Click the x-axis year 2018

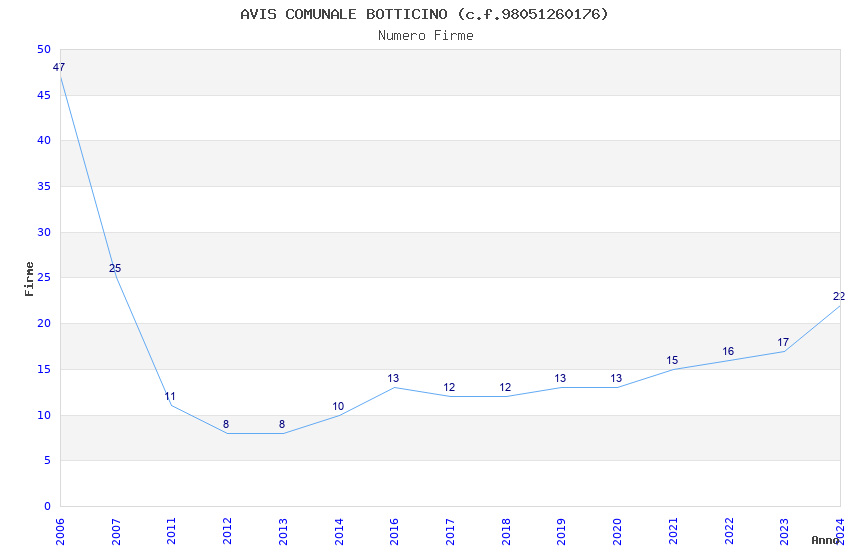coord(506,531)
